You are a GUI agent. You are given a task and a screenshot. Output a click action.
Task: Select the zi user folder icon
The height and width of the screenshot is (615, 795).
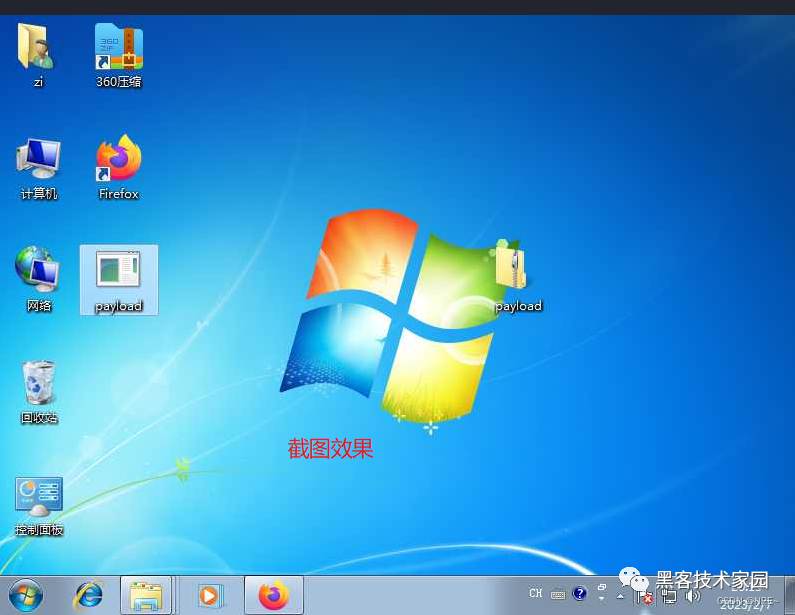point(38,55)
